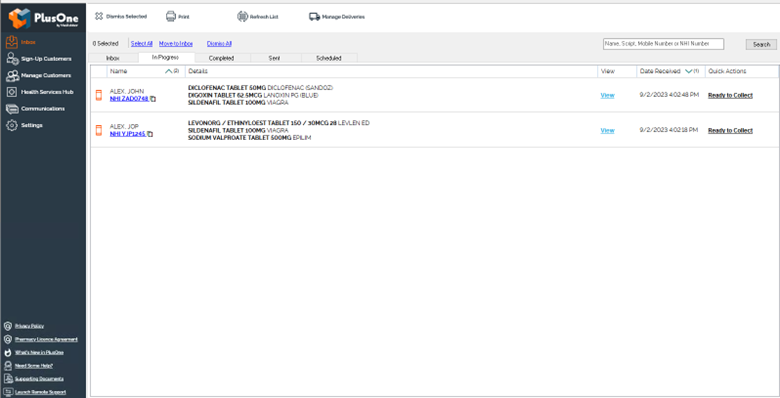Open Communications sidebar icon
780x398 pixels.
[12, 108]
